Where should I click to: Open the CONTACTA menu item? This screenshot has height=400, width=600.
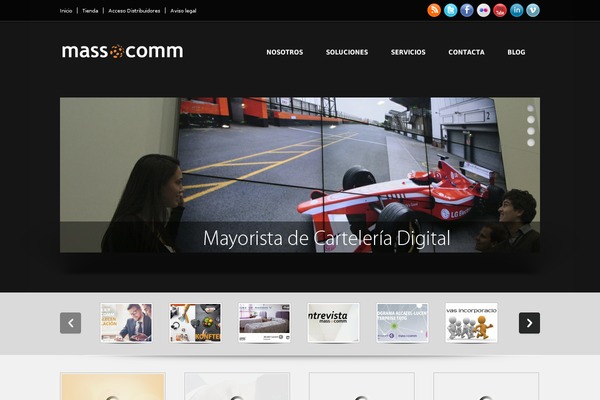point(466,52)
